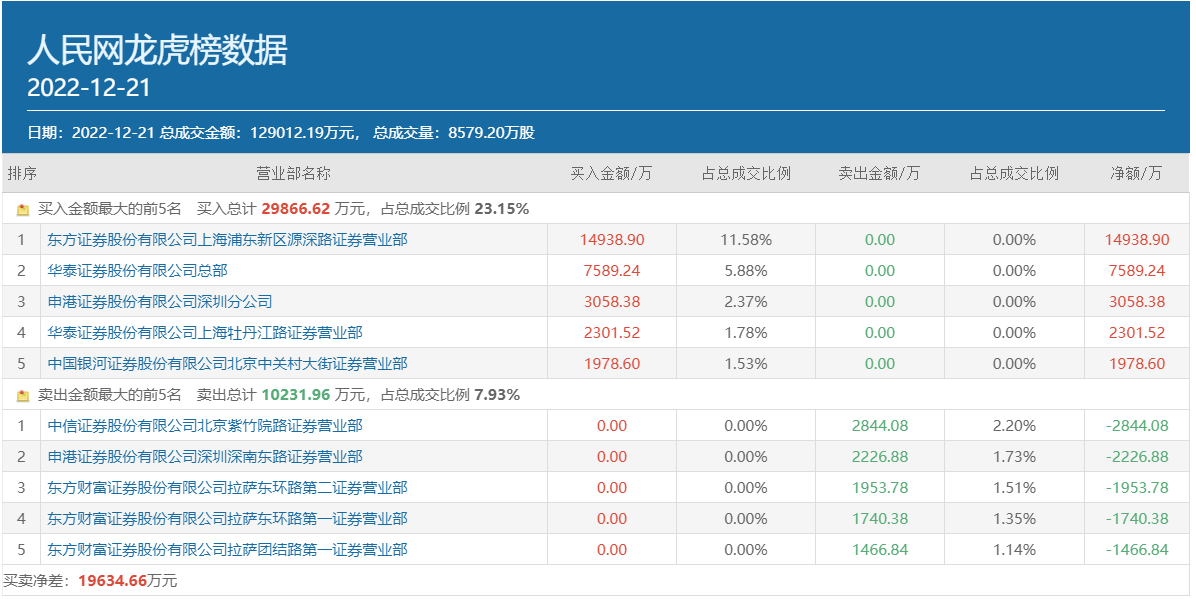Click the icon beside 买入金额最大的前5名

pos(23,210)
